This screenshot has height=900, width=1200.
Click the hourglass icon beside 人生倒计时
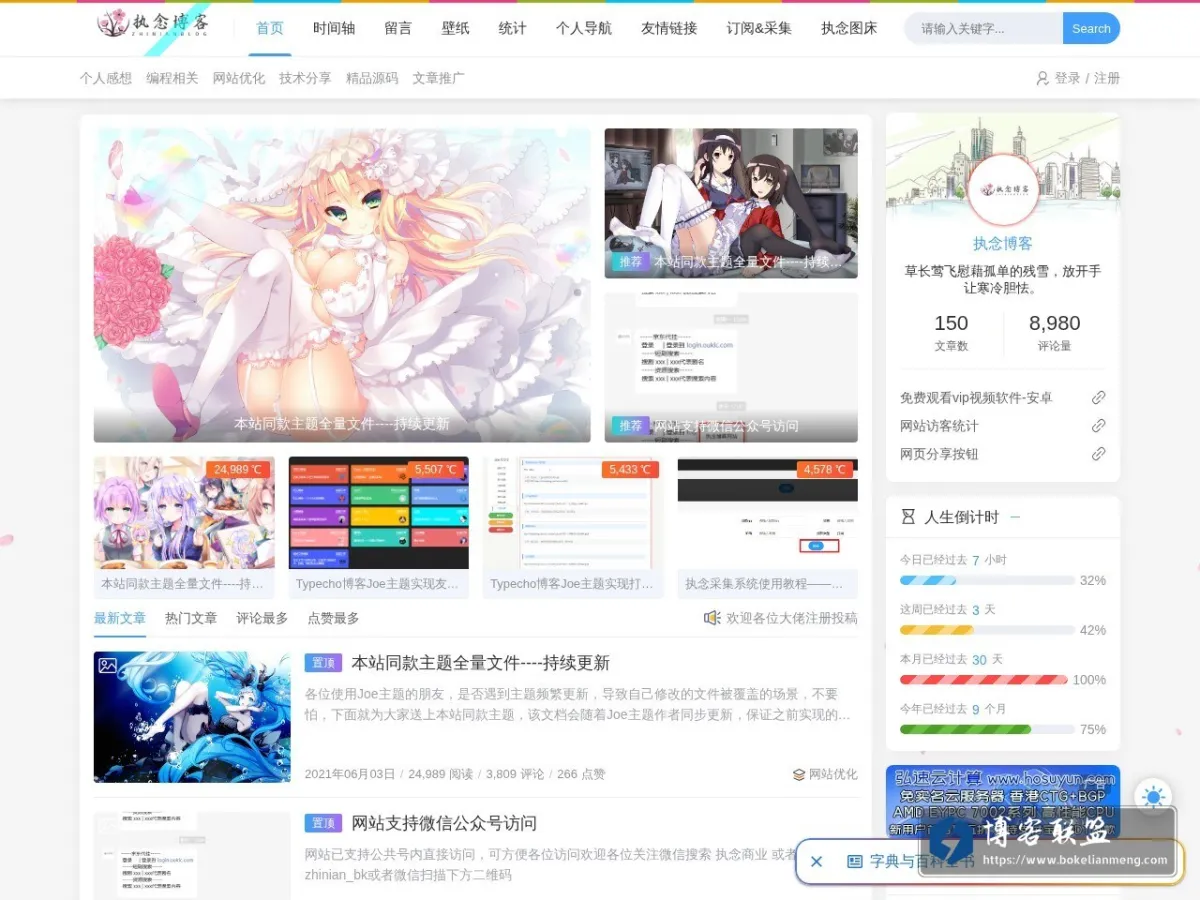(x=908, y=517)
